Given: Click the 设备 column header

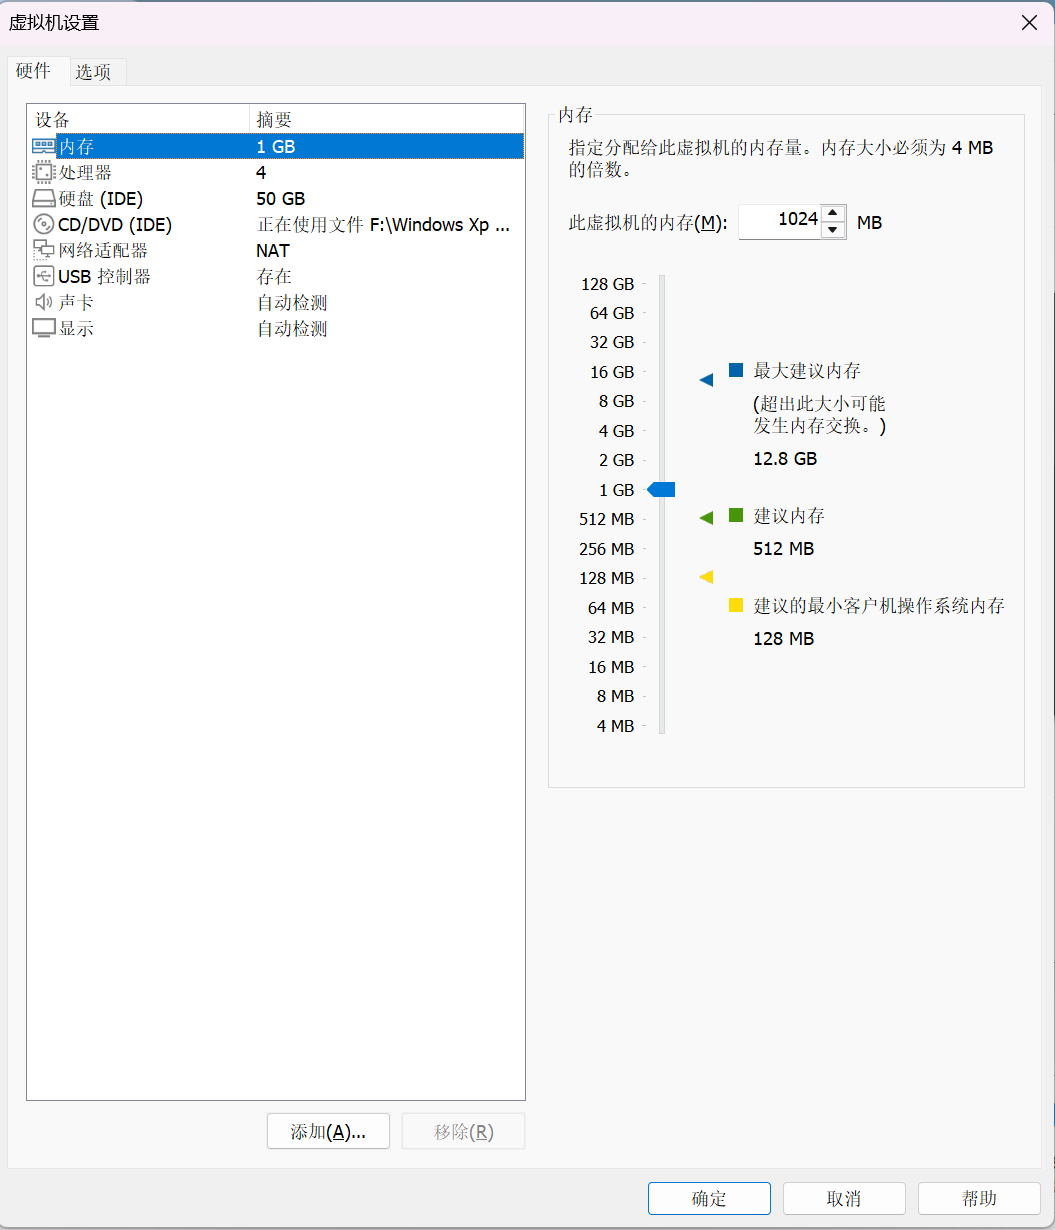Looking at the screenshot, I should [138, 120].
